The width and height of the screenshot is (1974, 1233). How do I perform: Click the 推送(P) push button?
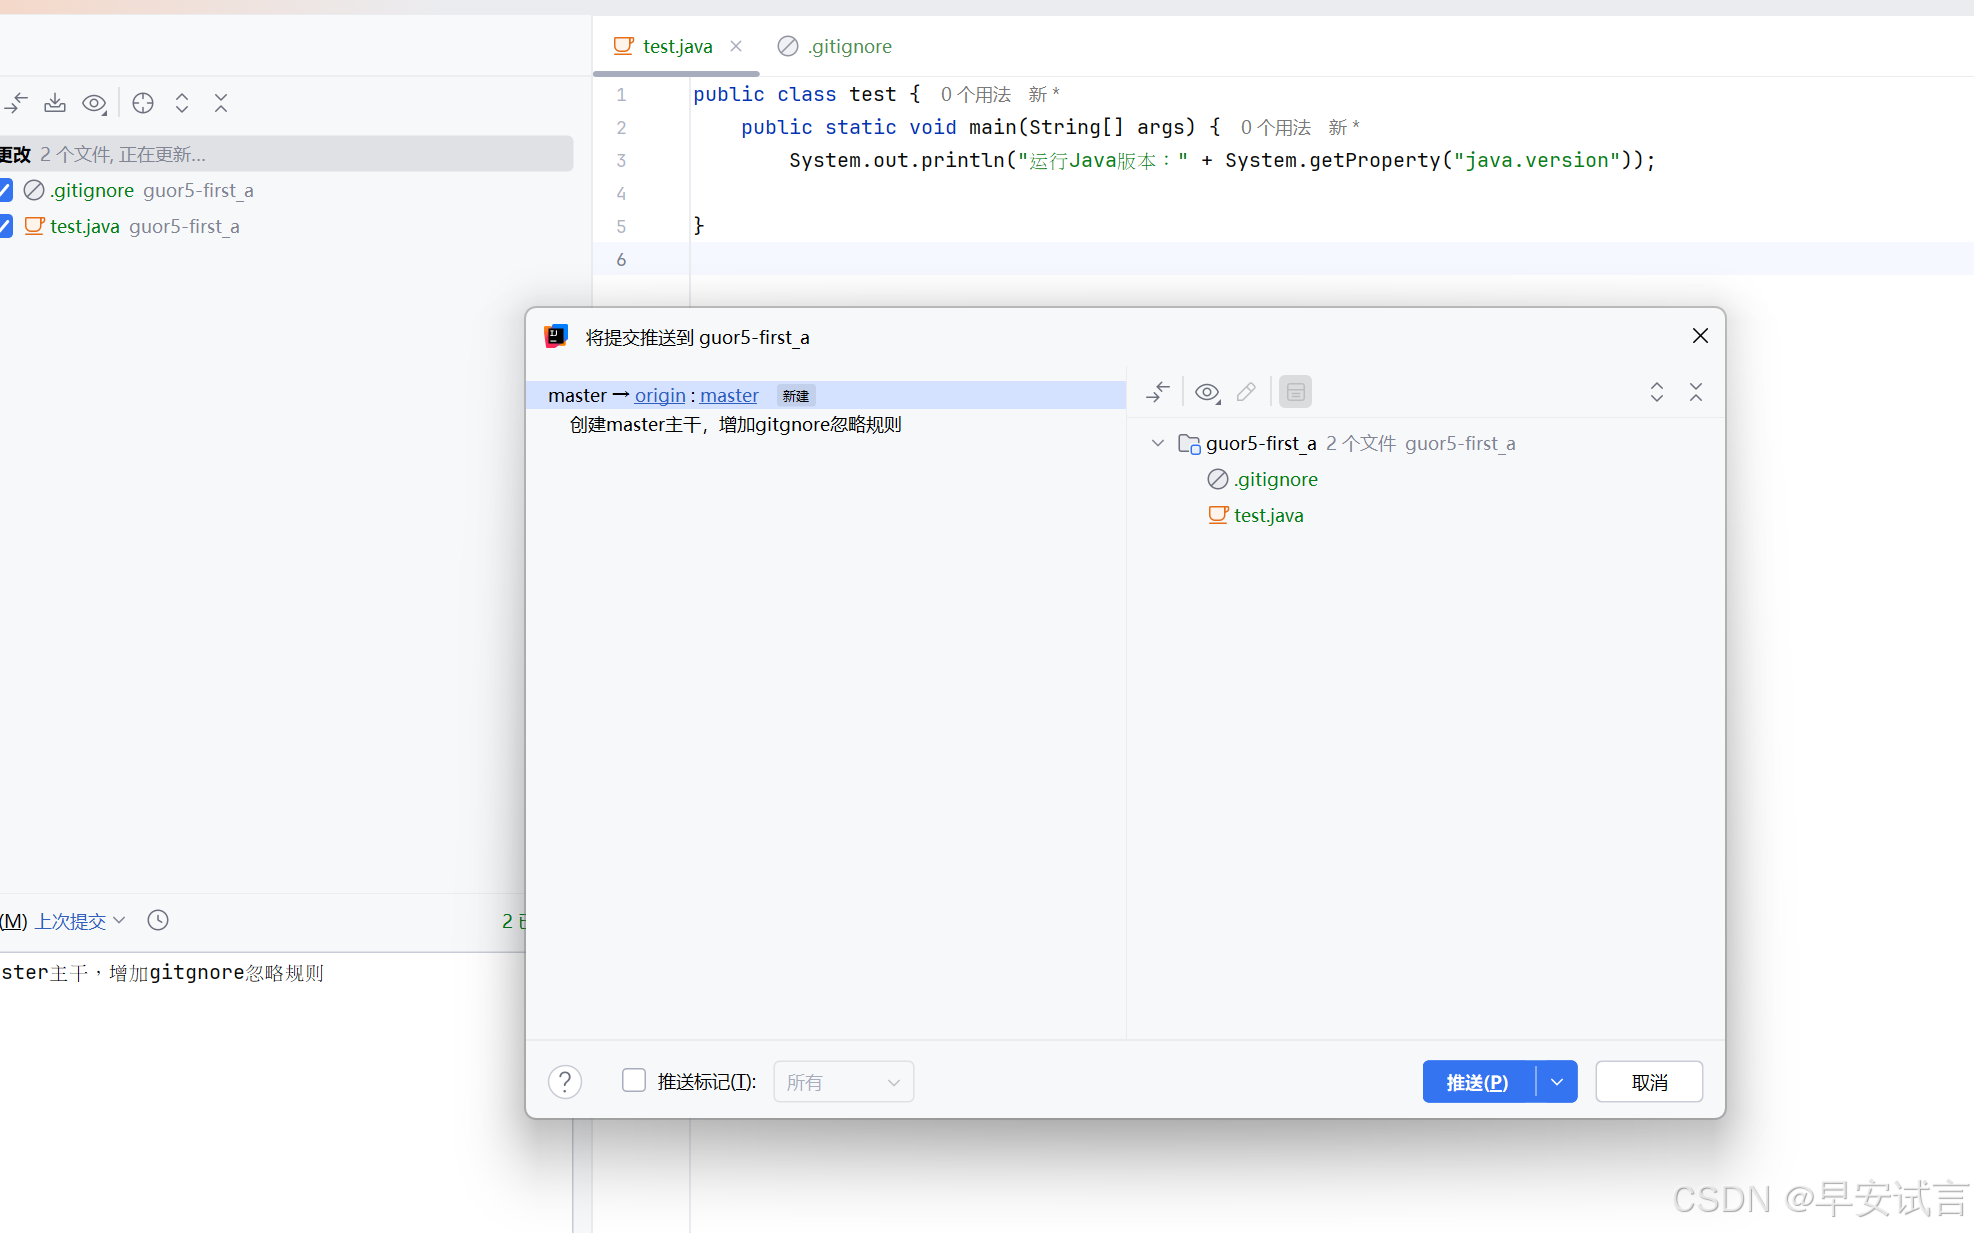(x=1478, y=1082)
